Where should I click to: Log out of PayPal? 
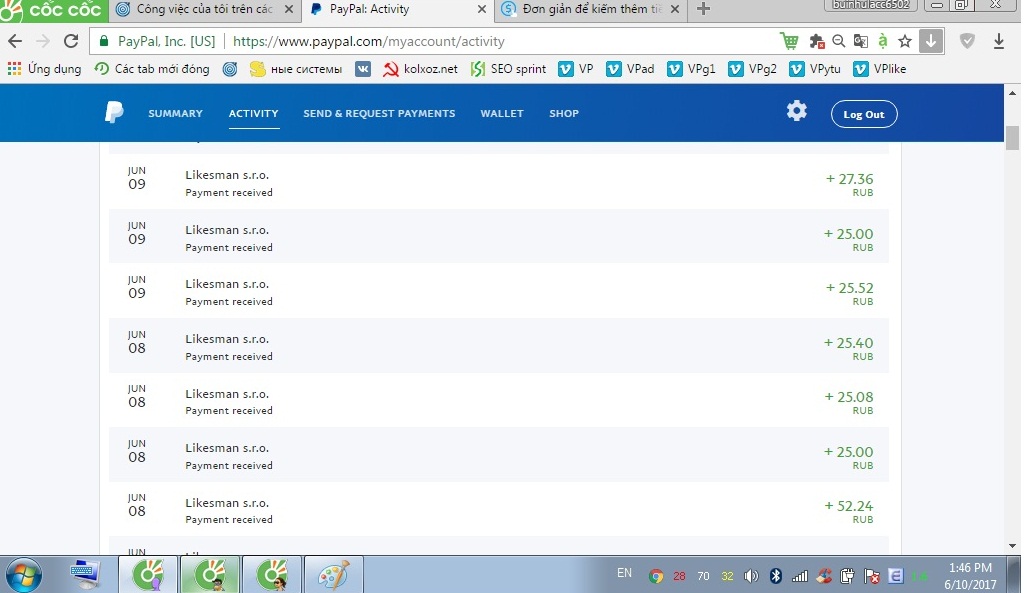point(864,114)
